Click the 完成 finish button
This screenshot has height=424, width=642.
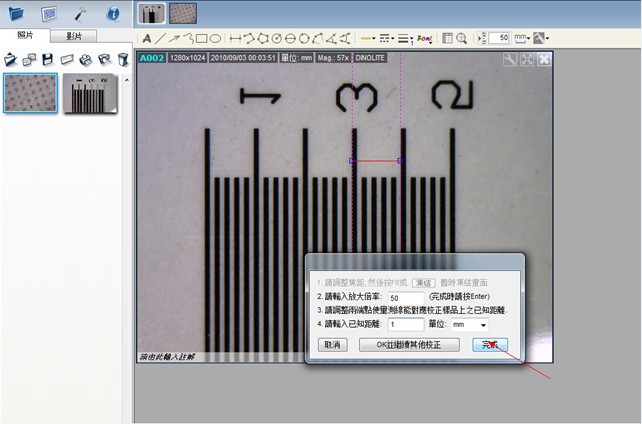(x=489, y=345)
